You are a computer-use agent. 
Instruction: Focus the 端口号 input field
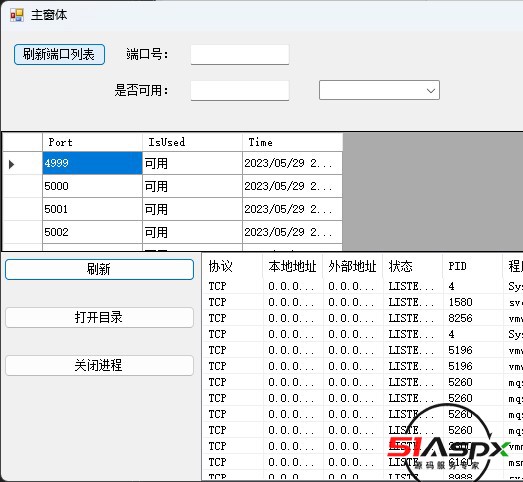[x=240, y=54]
